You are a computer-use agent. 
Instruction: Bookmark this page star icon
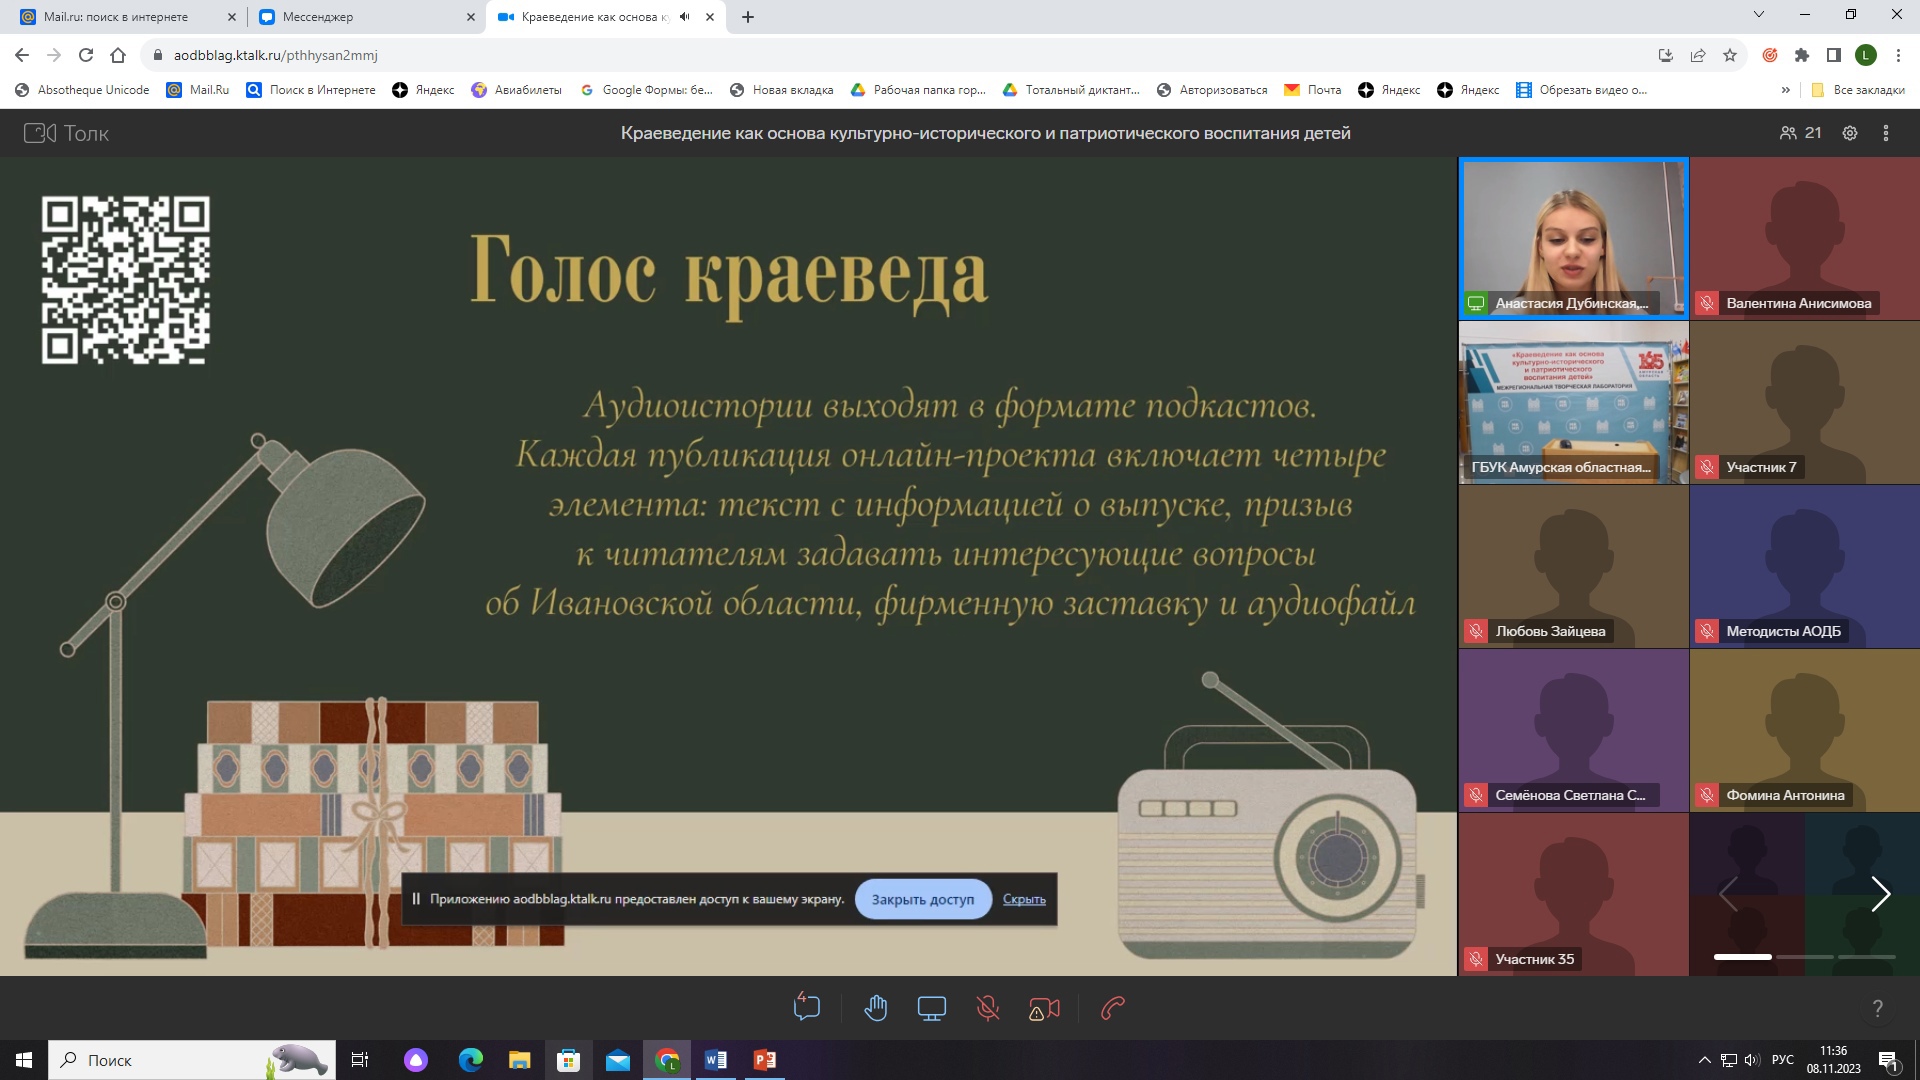point(1730,55)
